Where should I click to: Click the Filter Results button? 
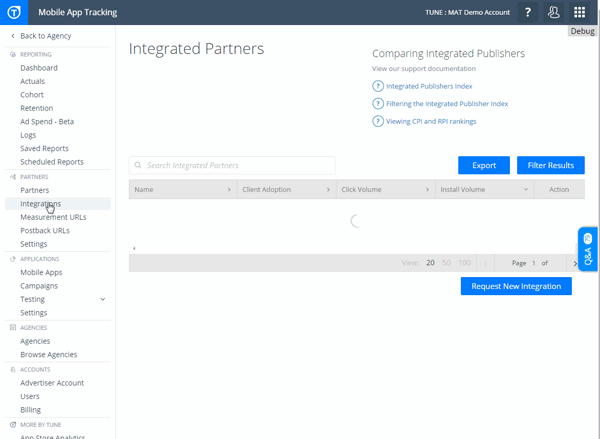tap(550, 165)
